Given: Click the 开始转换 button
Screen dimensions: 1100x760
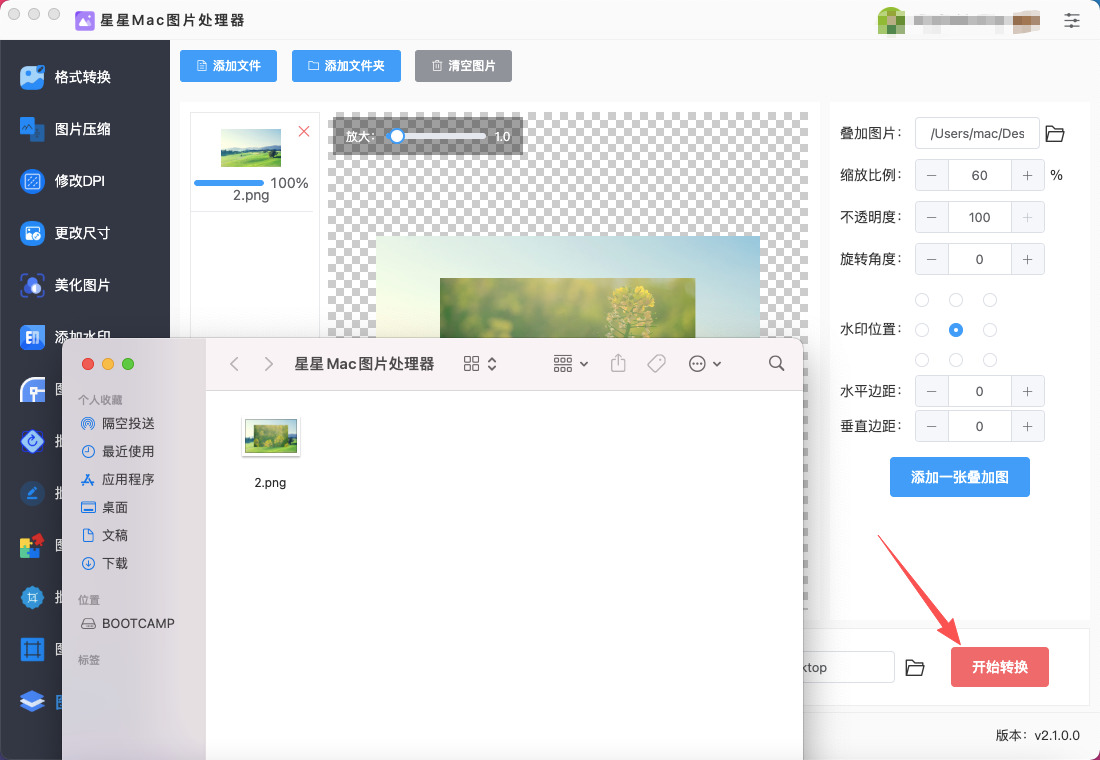Looking at the screenshot, I should pos(1000,667).
